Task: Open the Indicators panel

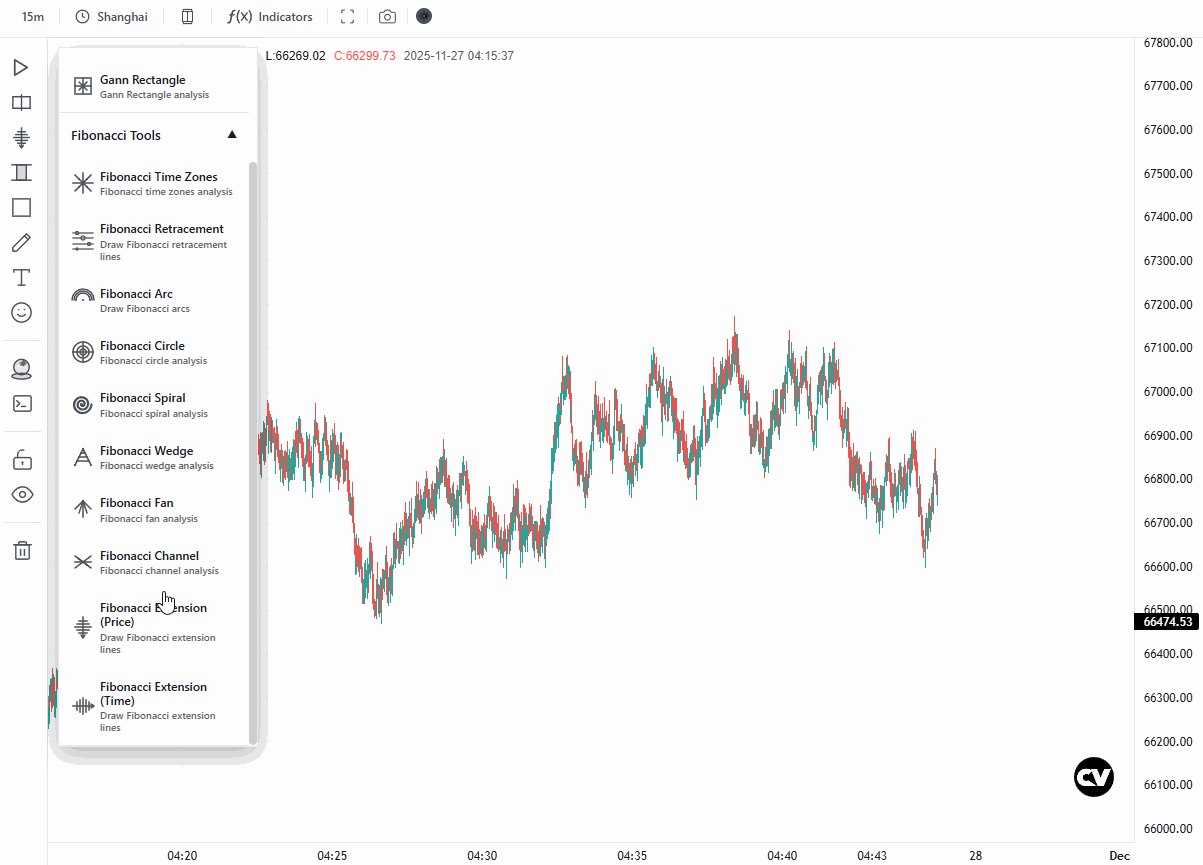Action: tap(270, 17)
